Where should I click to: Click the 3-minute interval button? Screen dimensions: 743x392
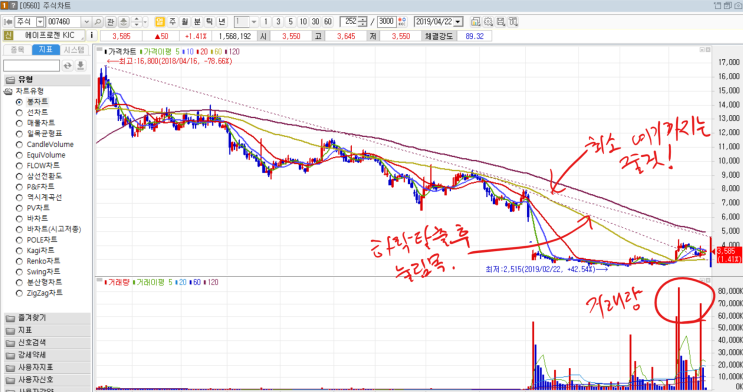278,22
